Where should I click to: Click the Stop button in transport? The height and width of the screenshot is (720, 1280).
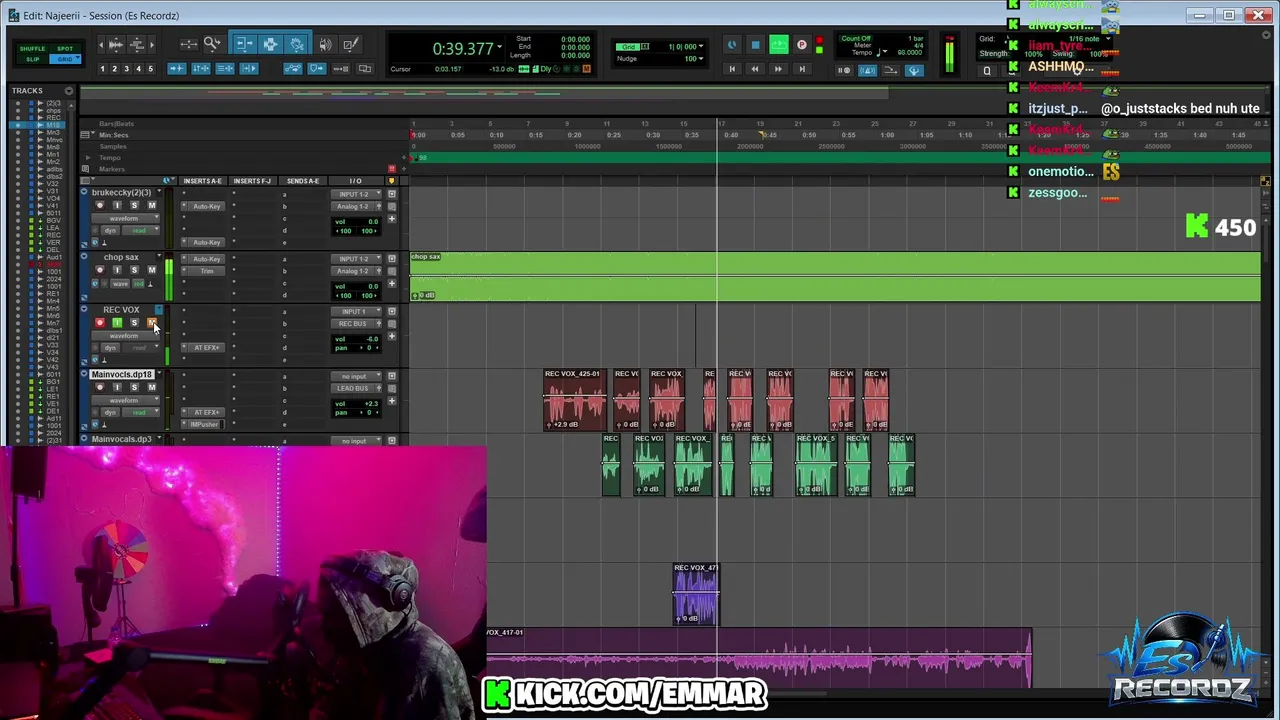coord(755,45)
